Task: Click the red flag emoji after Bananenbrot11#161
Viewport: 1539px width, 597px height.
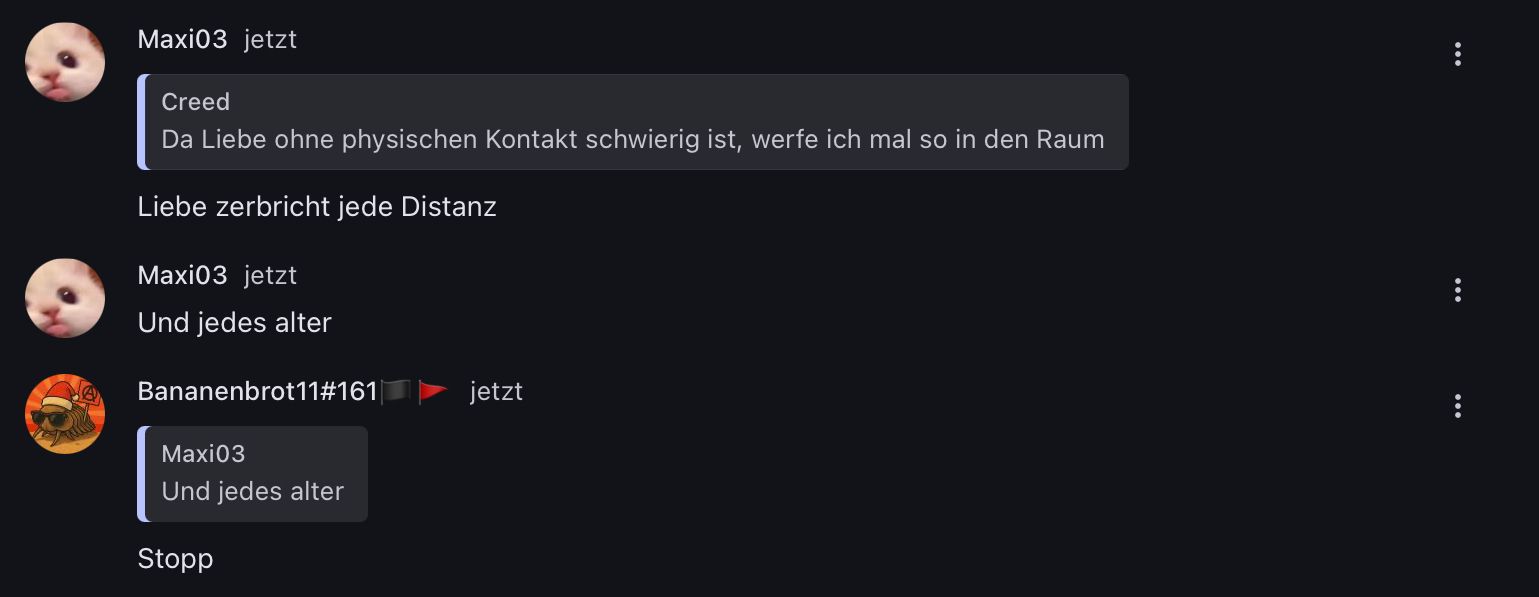Action: click(432, 392)
